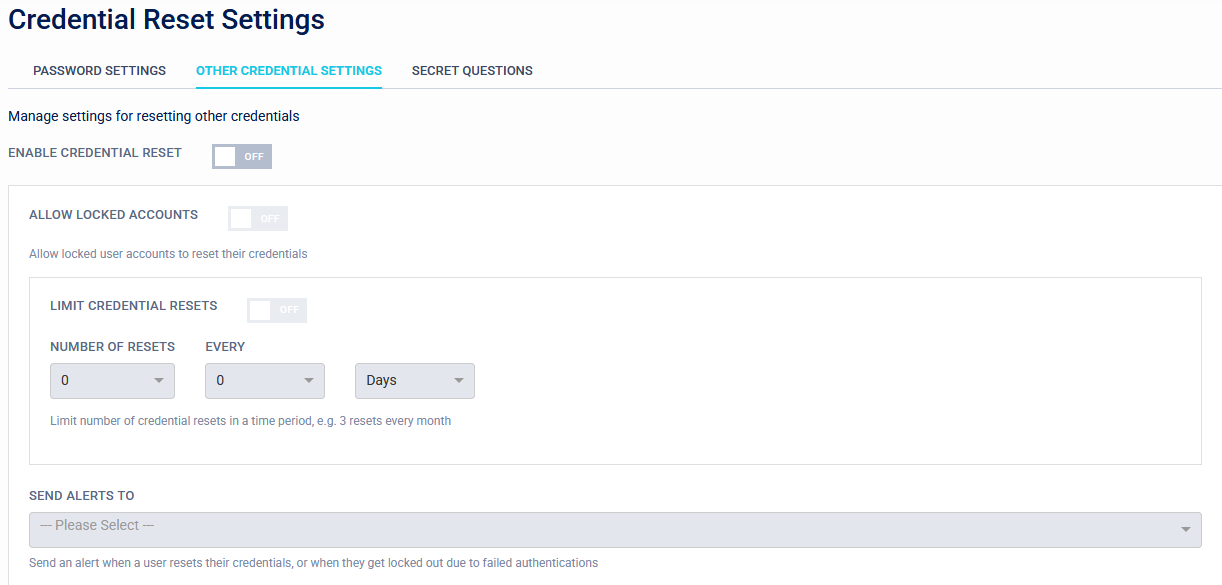Open the Send Alerts To selector

coord(614,530)
